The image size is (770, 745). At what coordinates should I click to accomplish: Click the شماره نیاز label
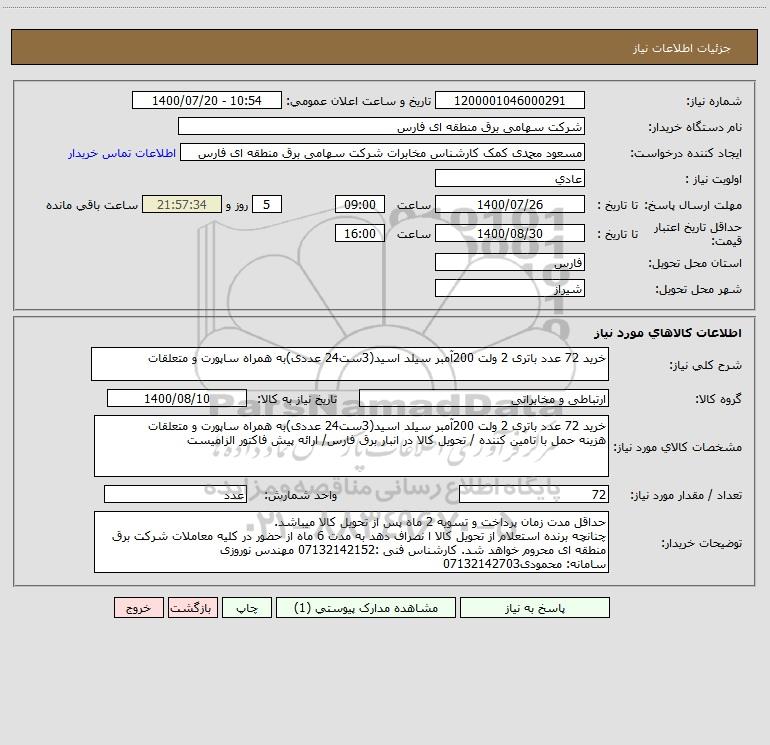pos(714,102)
